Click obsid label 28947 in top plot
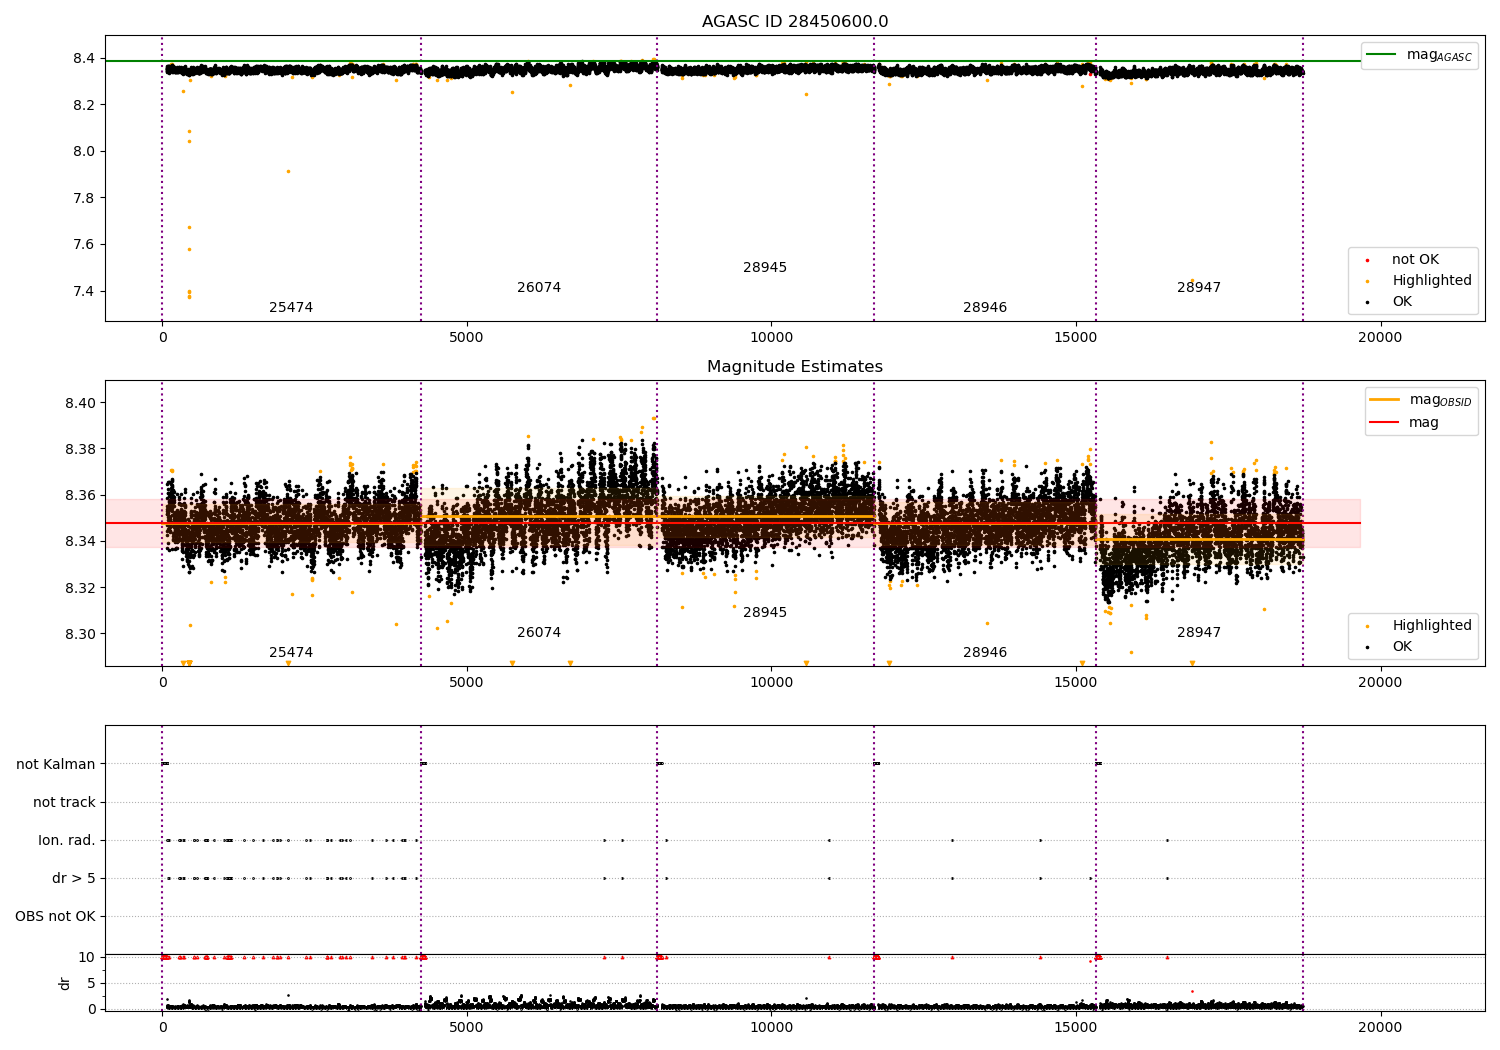Screen dimensions: 1500x1050 1199,288
